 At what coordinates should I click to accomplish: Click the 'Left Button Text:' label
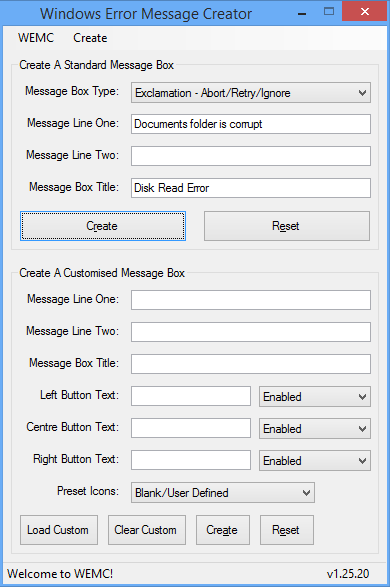pos(79,395)
